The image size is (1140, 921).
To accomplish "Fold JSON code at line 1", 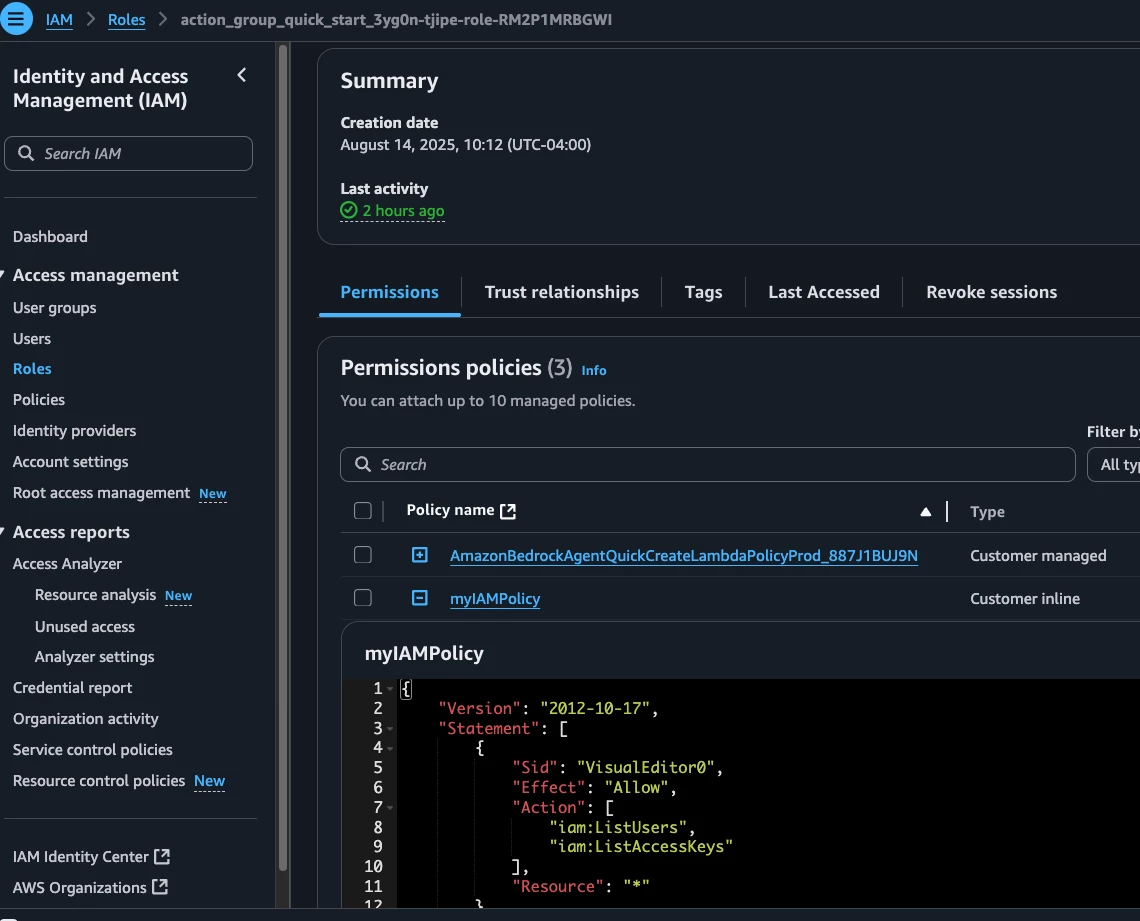I will [x=390, y=688].
